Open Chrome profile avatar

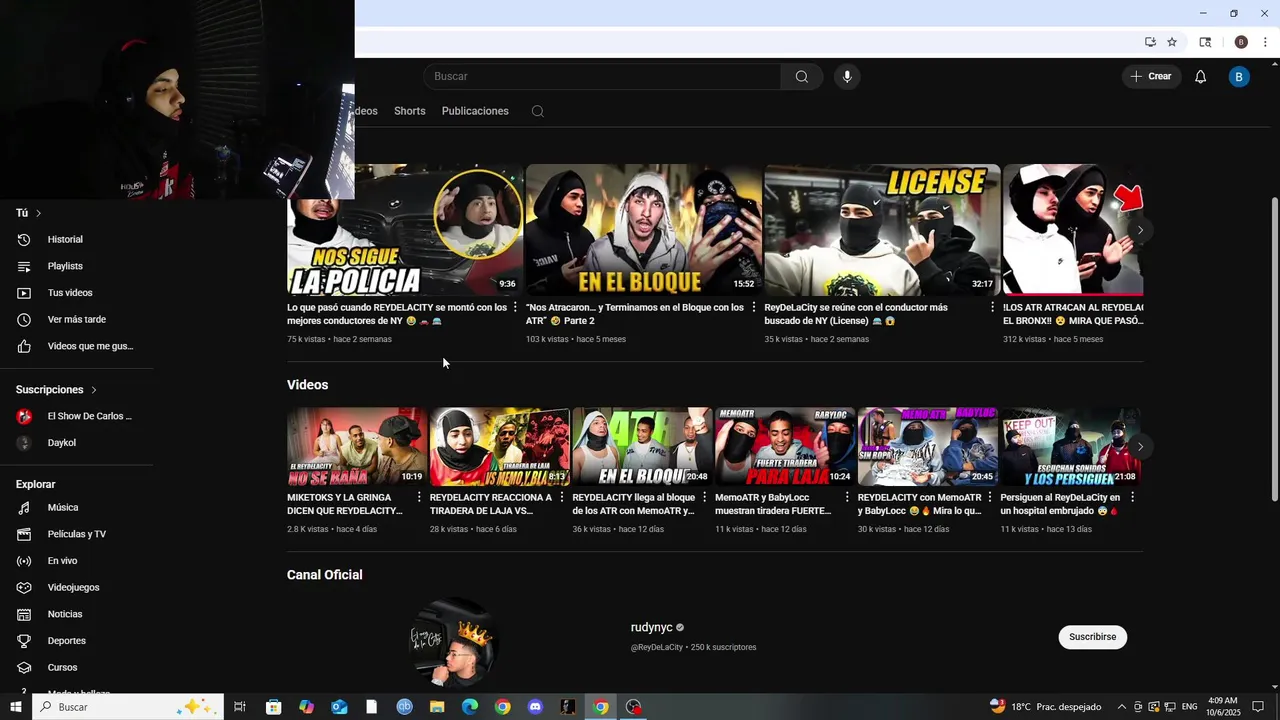tap(1241, 42)
